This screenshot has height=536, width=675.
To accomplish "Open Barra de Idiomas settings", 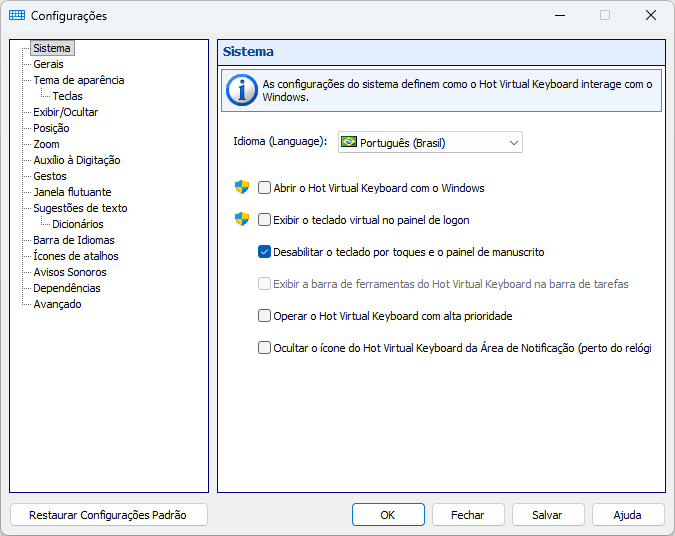I will (x=74, y=240).
